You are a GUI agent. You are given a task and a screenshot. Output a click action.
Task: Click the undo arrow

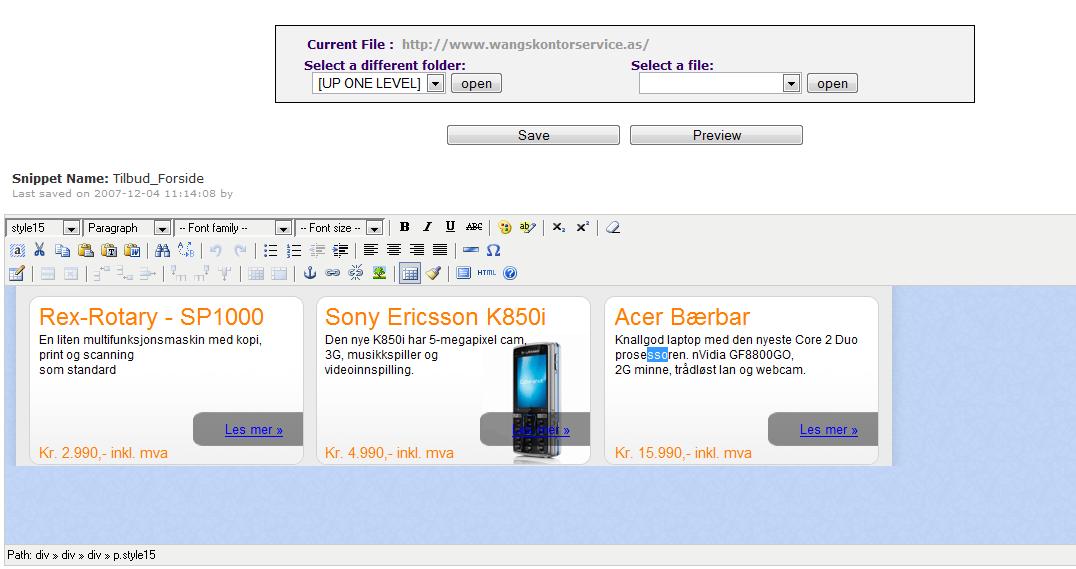216,251
